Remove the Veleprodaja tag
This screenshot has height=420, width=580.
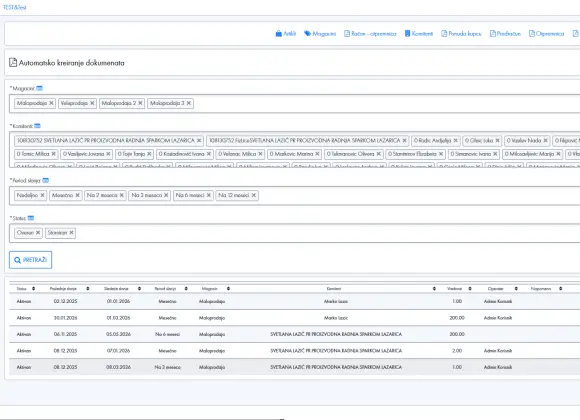pos(92,103)
